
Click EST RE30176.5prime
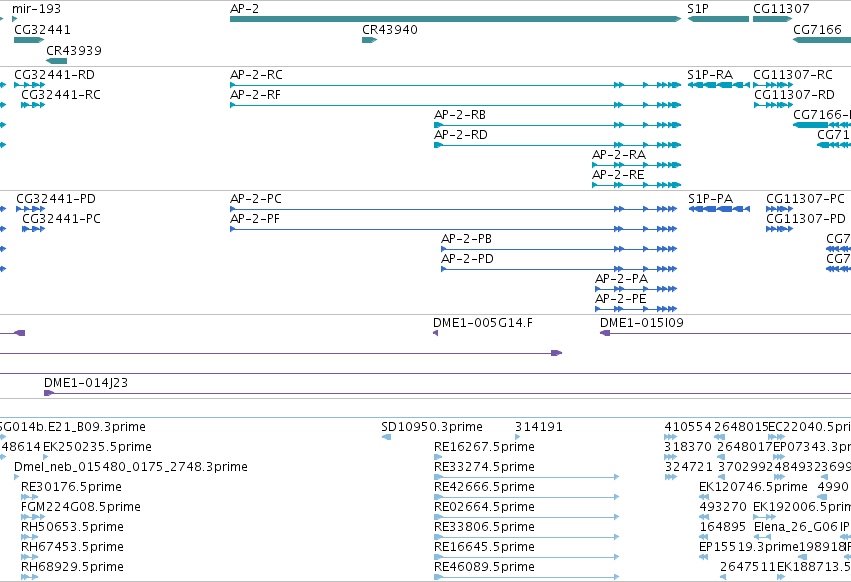pyautogui.click(x=29, y=497)
